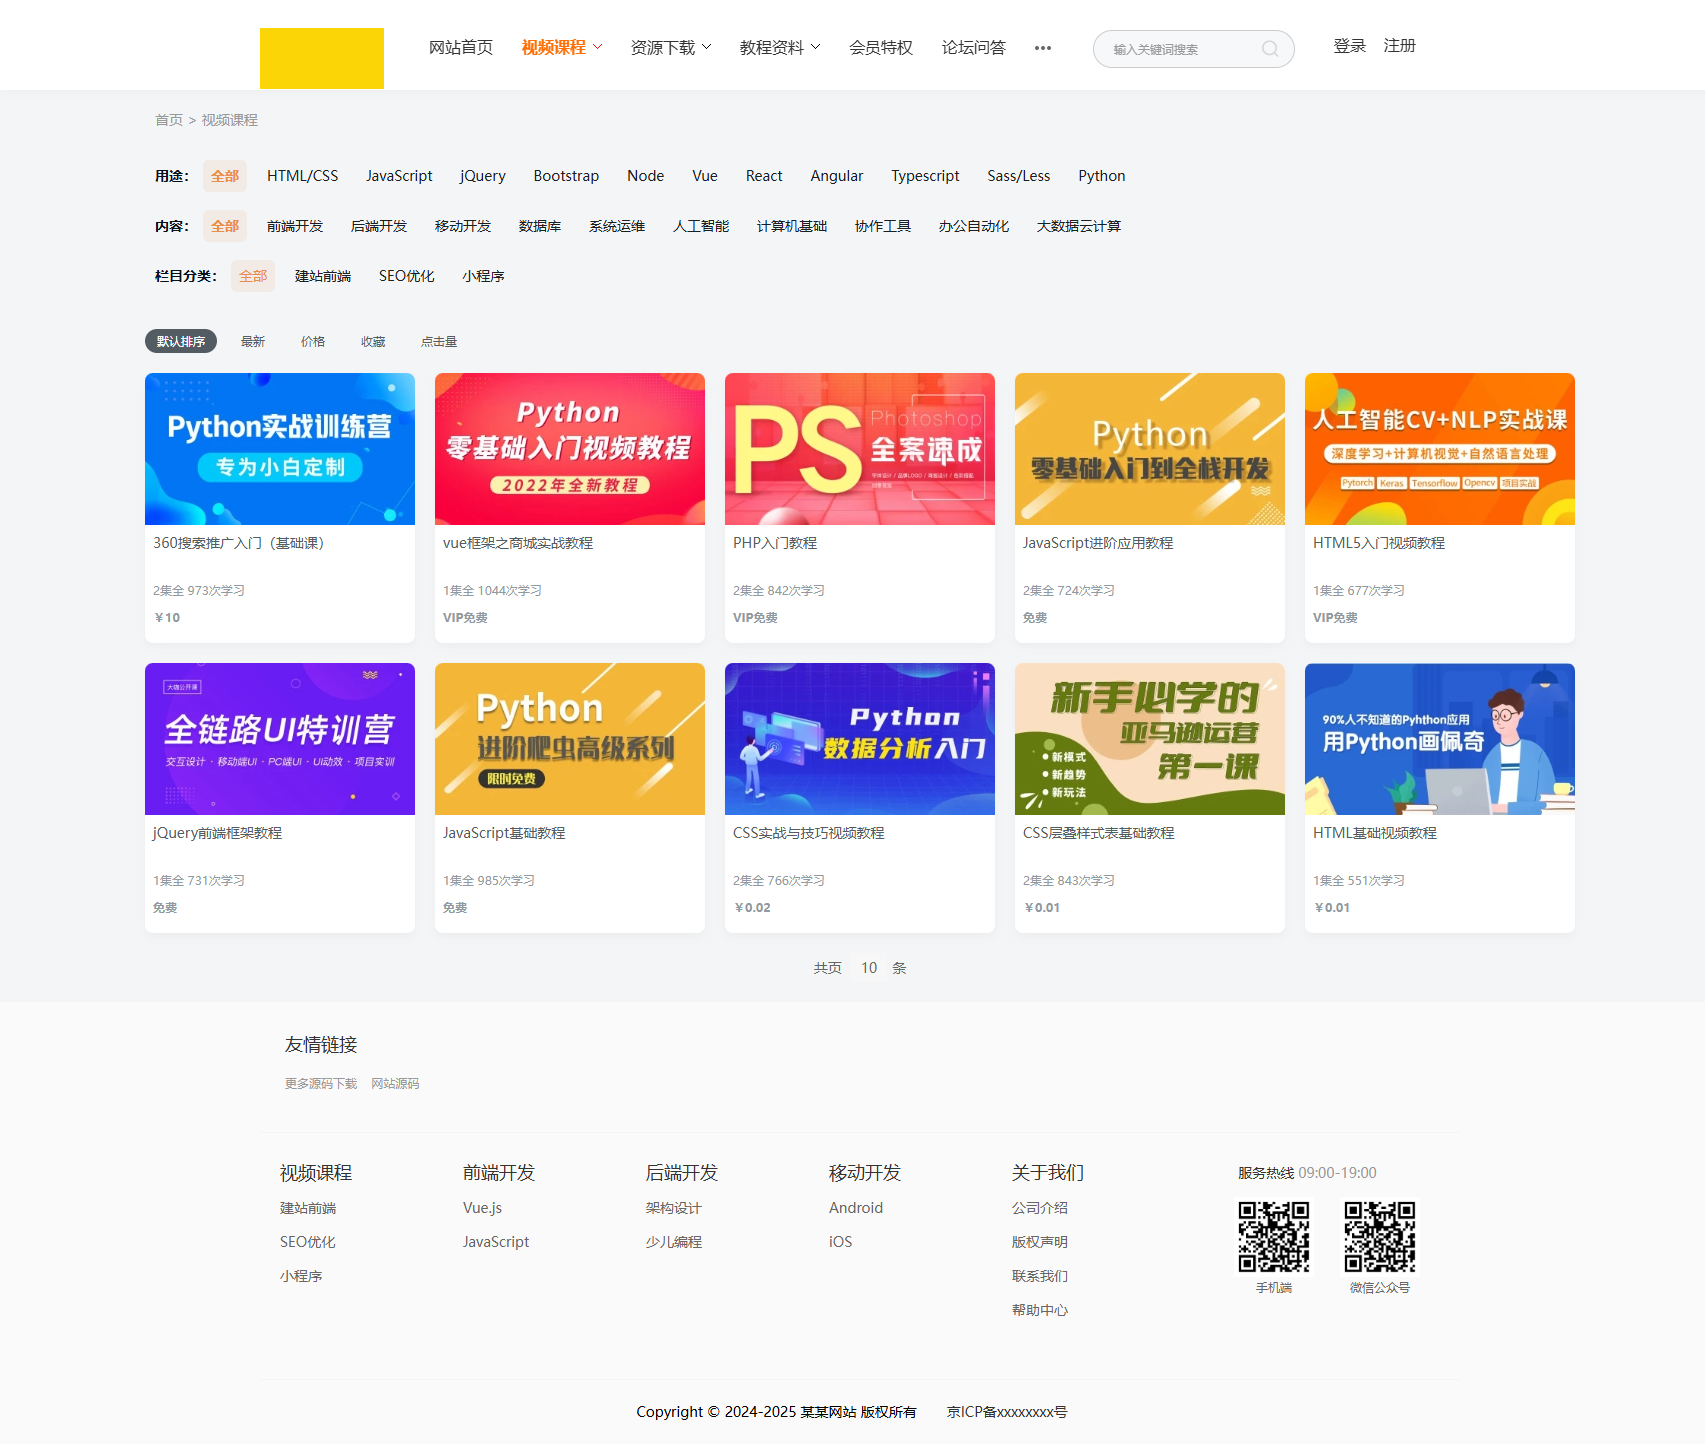
Task: Open the PS 全案速成 course thumbnail
Action: pos(859,449)
